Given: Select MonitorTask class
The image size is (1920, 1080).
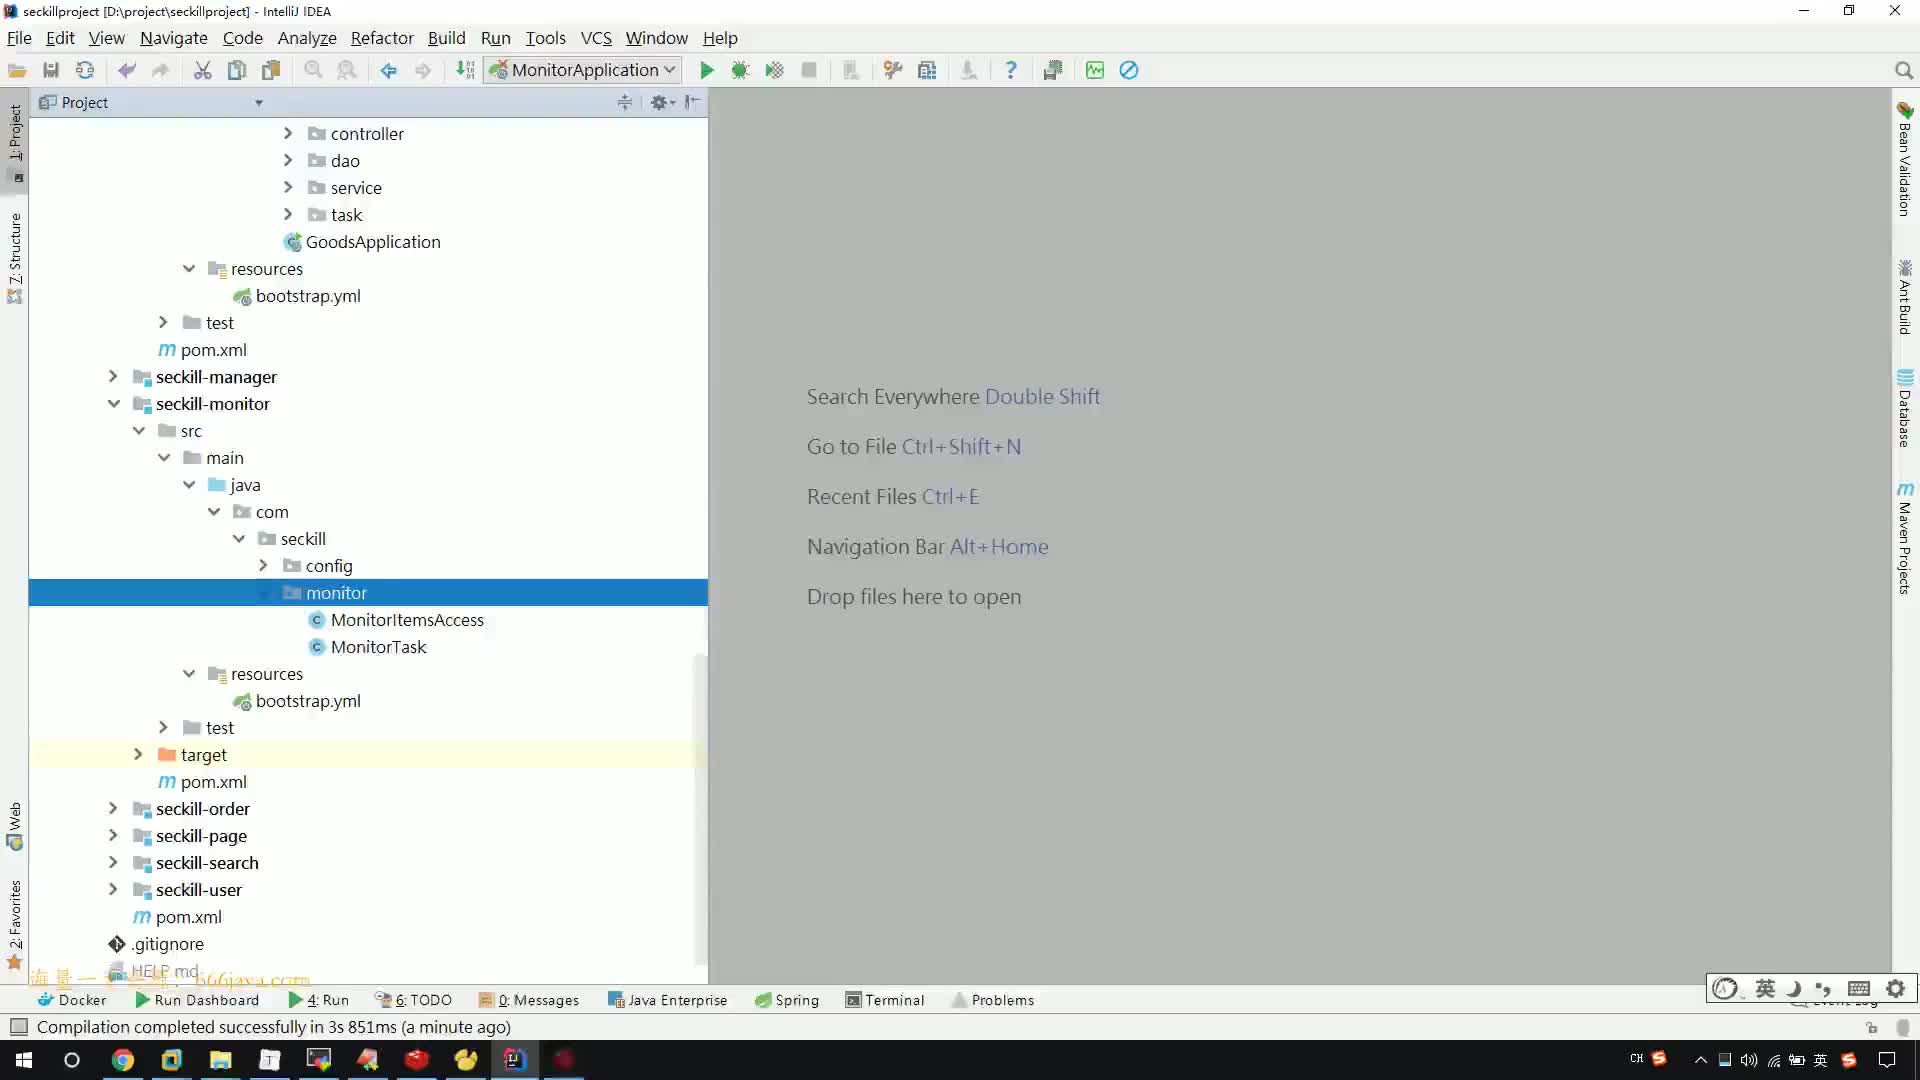Looking at the screenshot, I should point(368,647).
